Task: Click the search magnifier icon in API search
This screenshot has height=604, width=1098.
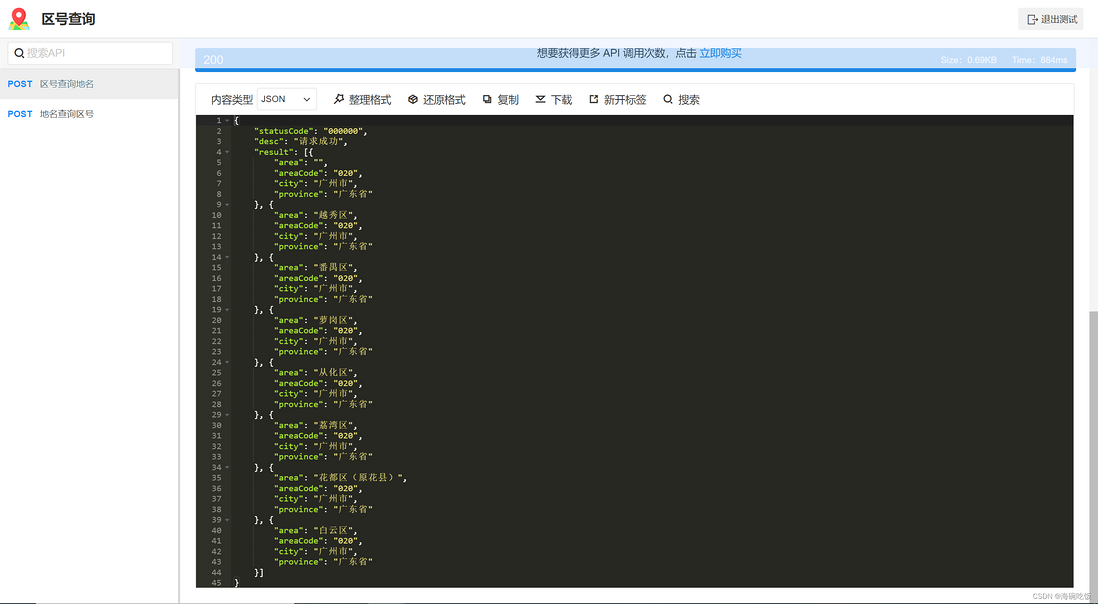Action: pos(19,53)
